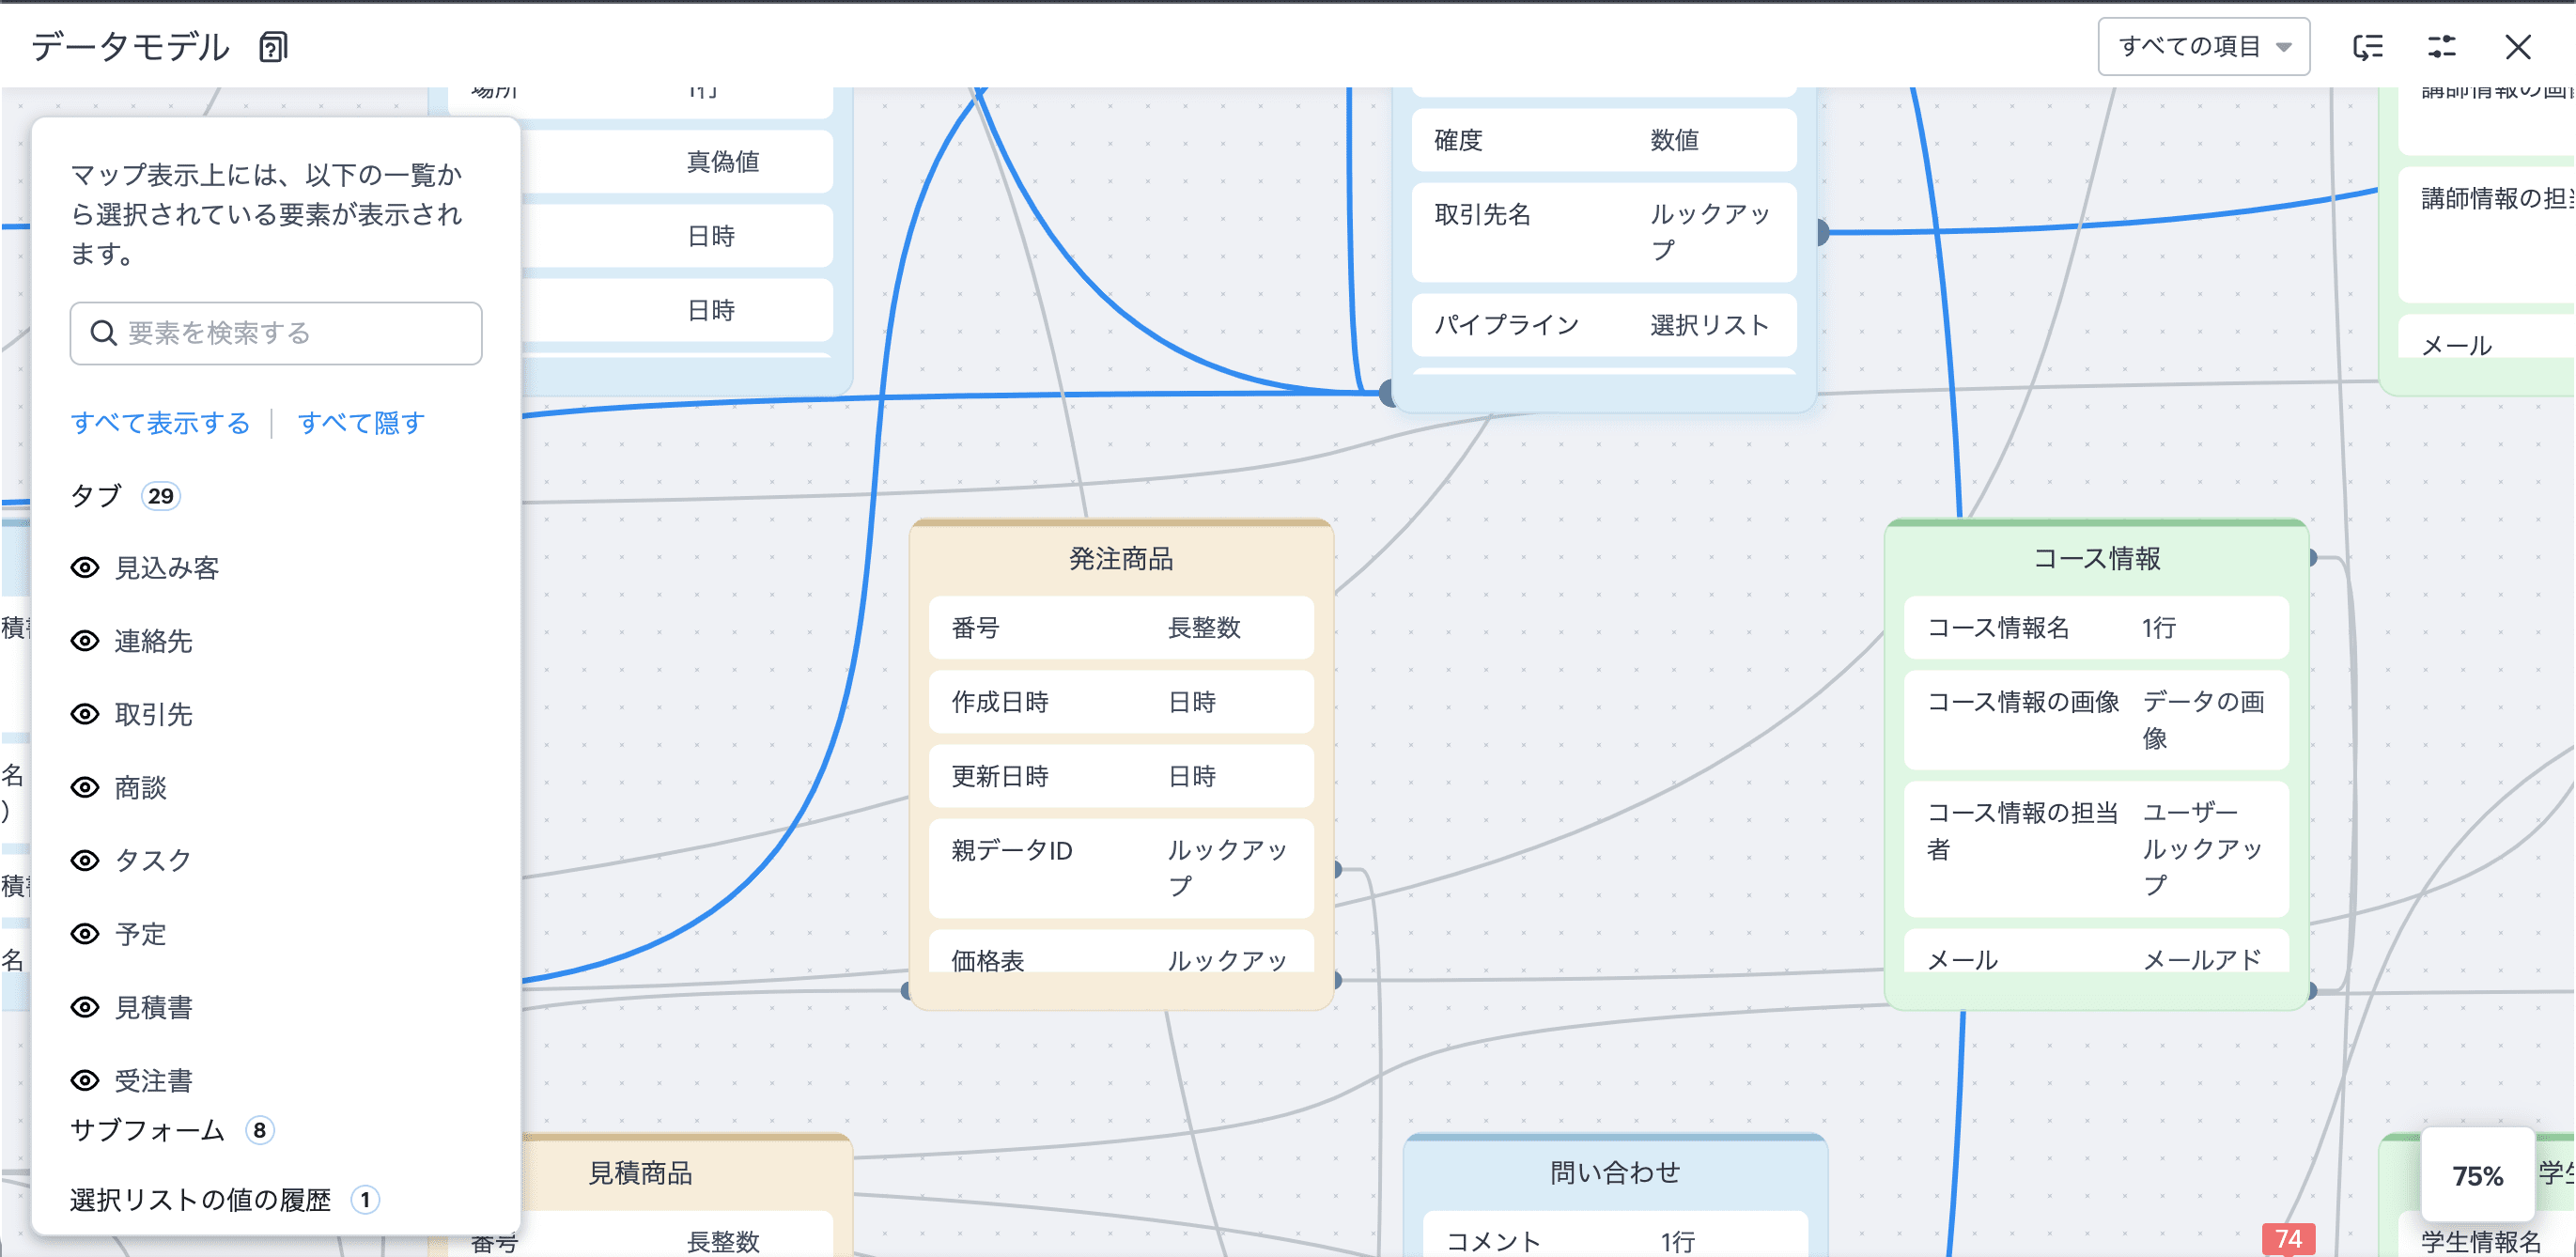The height and width of the screenshot is (1257, 2576).
Task: Click the パイプライン field row
Action: pyautogui.click(x=1604, y=325)
